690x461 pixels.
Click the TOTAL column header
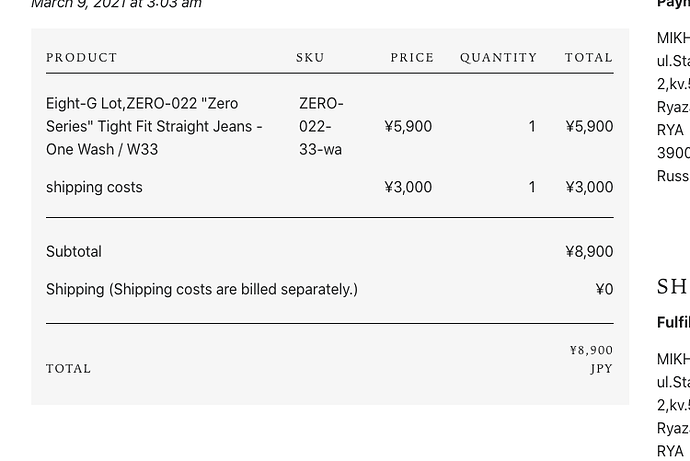click(589, 58)
